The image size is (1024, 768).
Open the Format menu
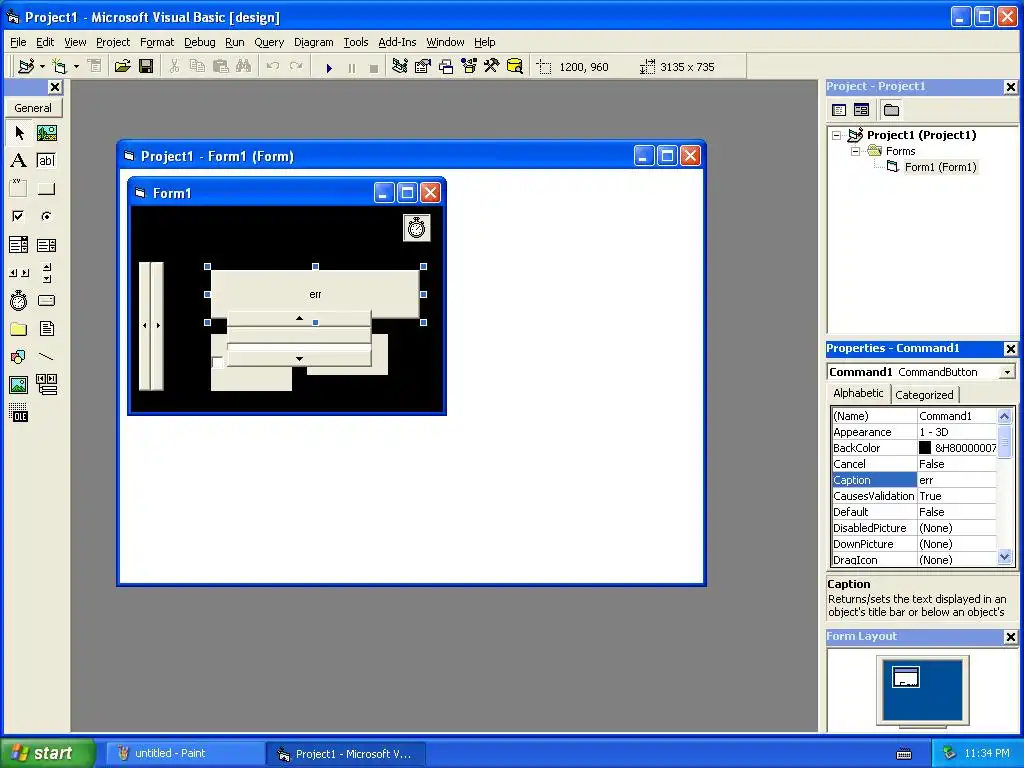(x=157, y=42)
